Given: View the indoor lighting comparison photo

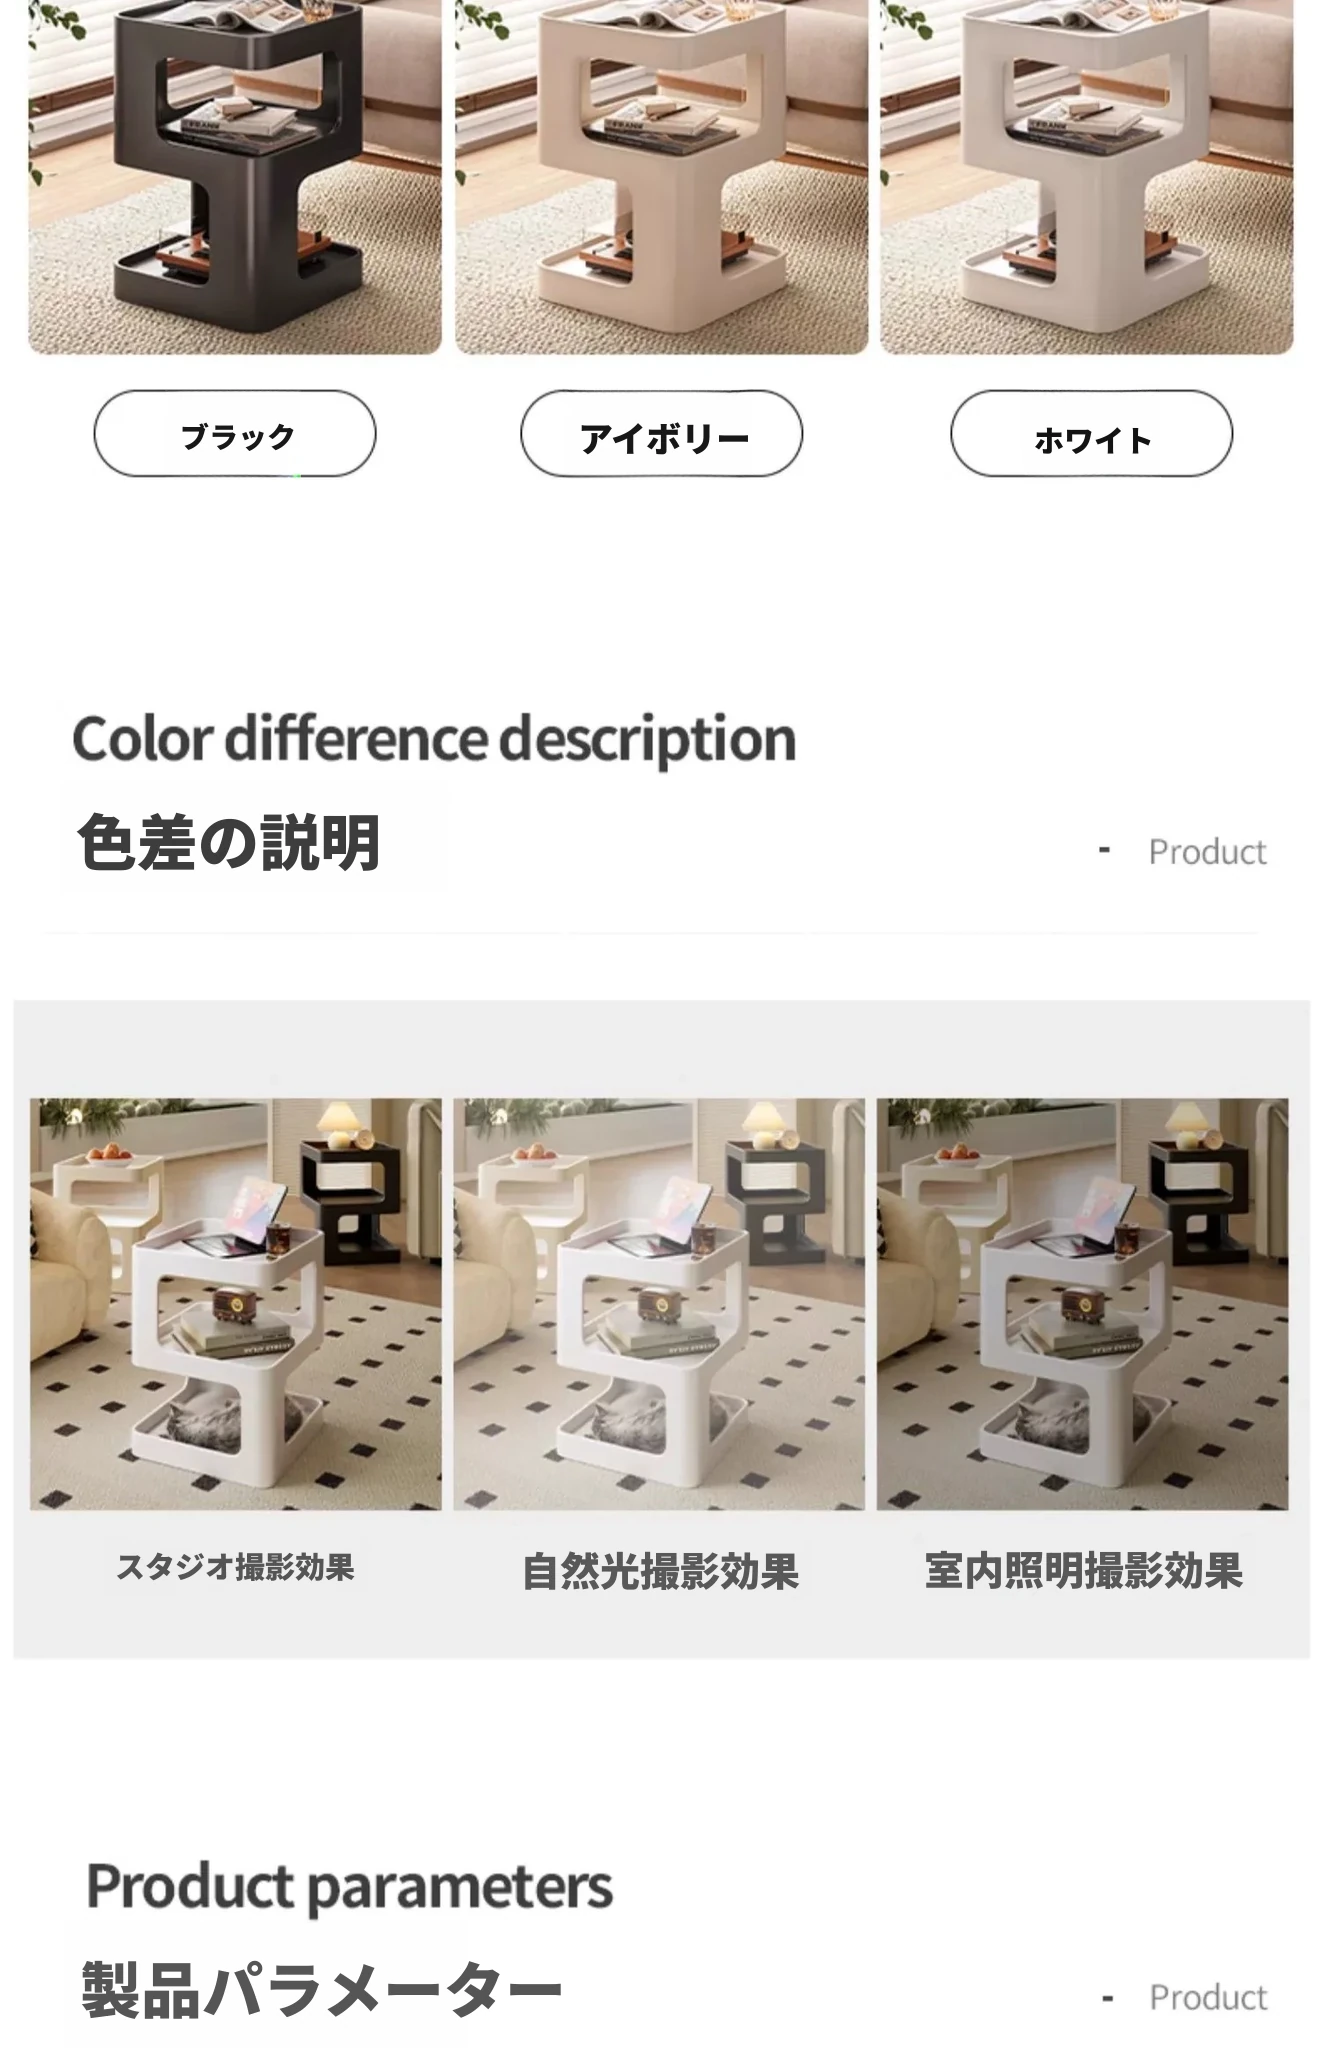Looking at the screenshot, I should 1083,1304.
